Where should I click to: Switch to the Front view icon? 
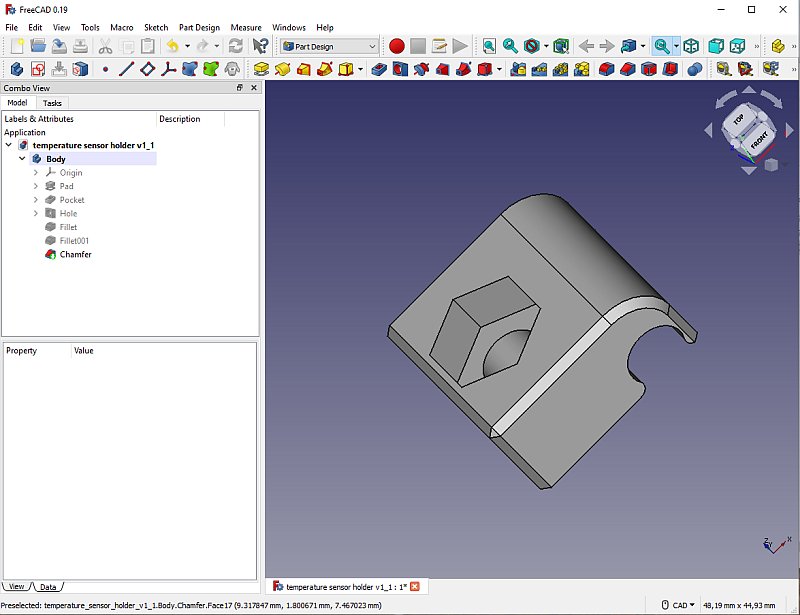coord(716,46)
